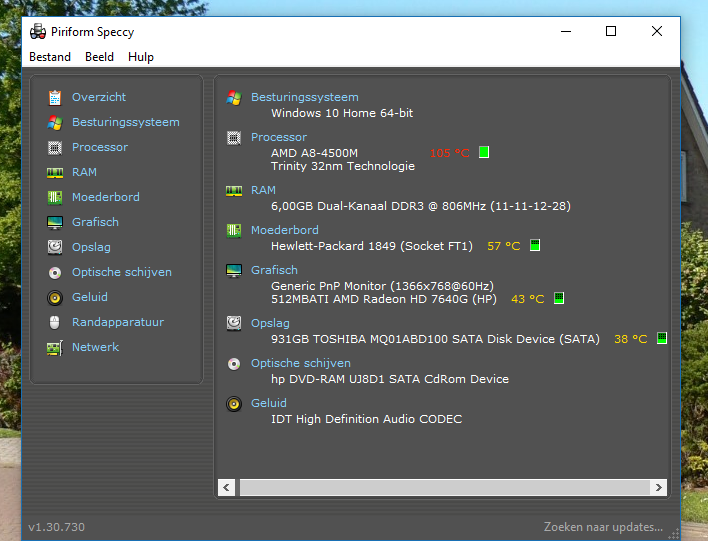This screenshot has height=541, width=708.
Task: Click the Besturingssysteem Windows flag icon in sidebar
Action: tap(55, 122)
